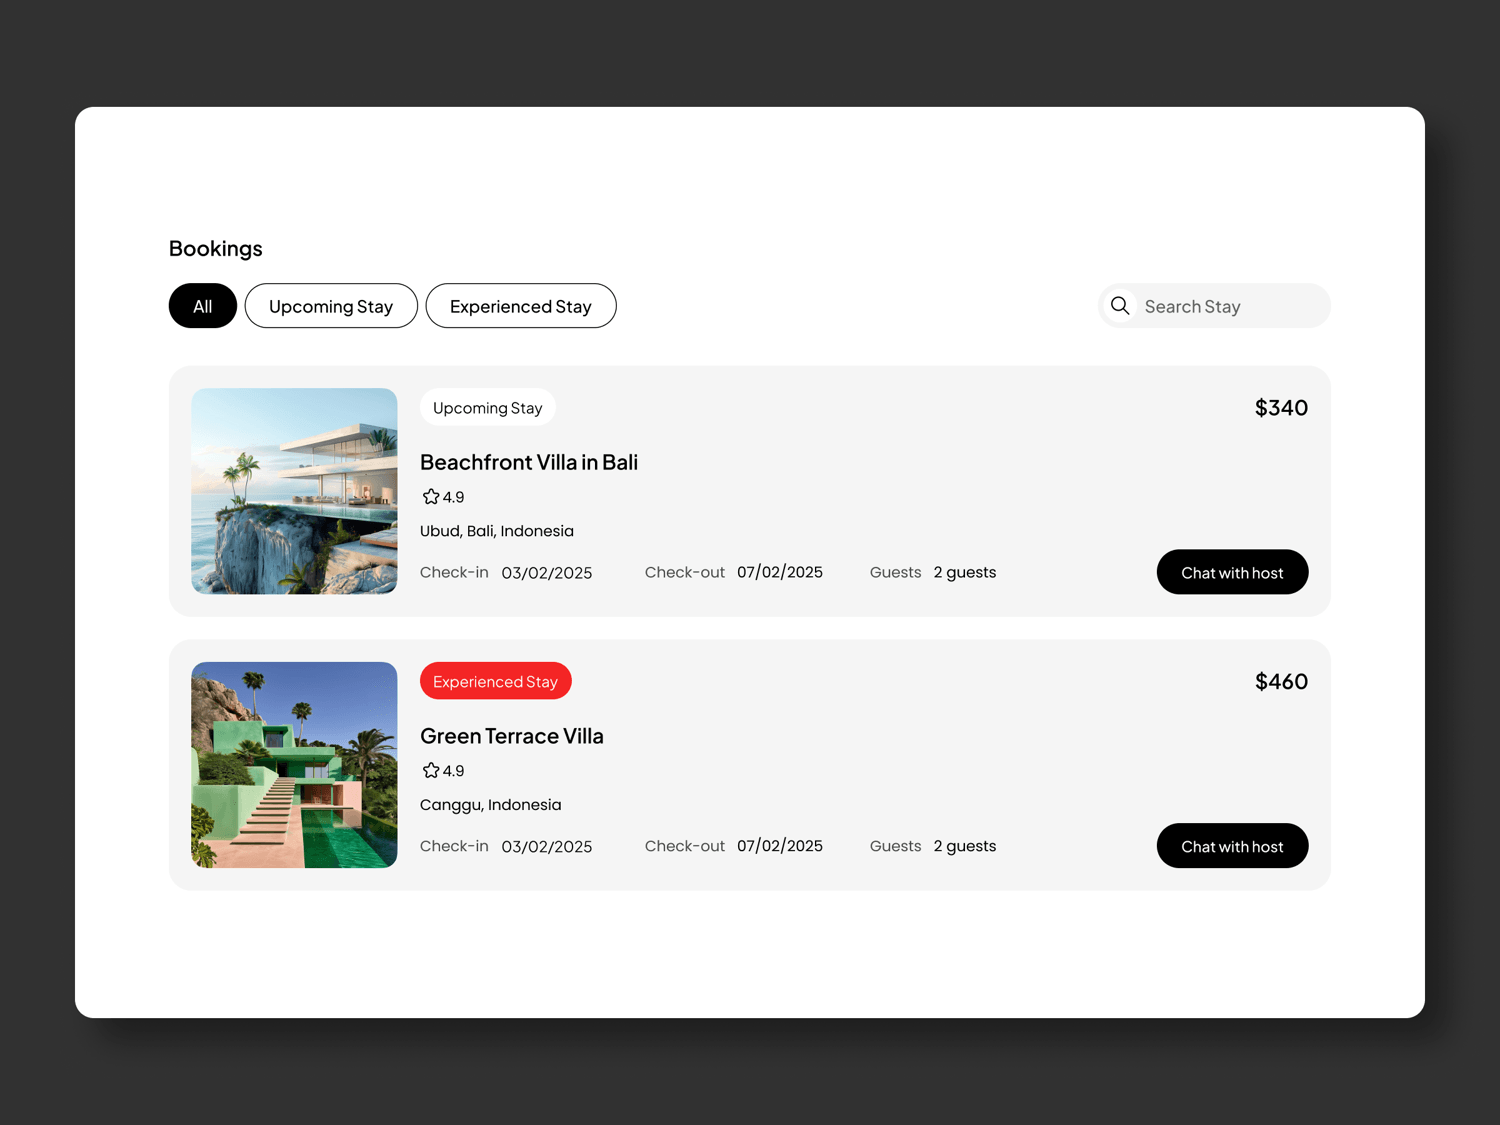Show only Experienced Stay bookings tab

point(521,306)
